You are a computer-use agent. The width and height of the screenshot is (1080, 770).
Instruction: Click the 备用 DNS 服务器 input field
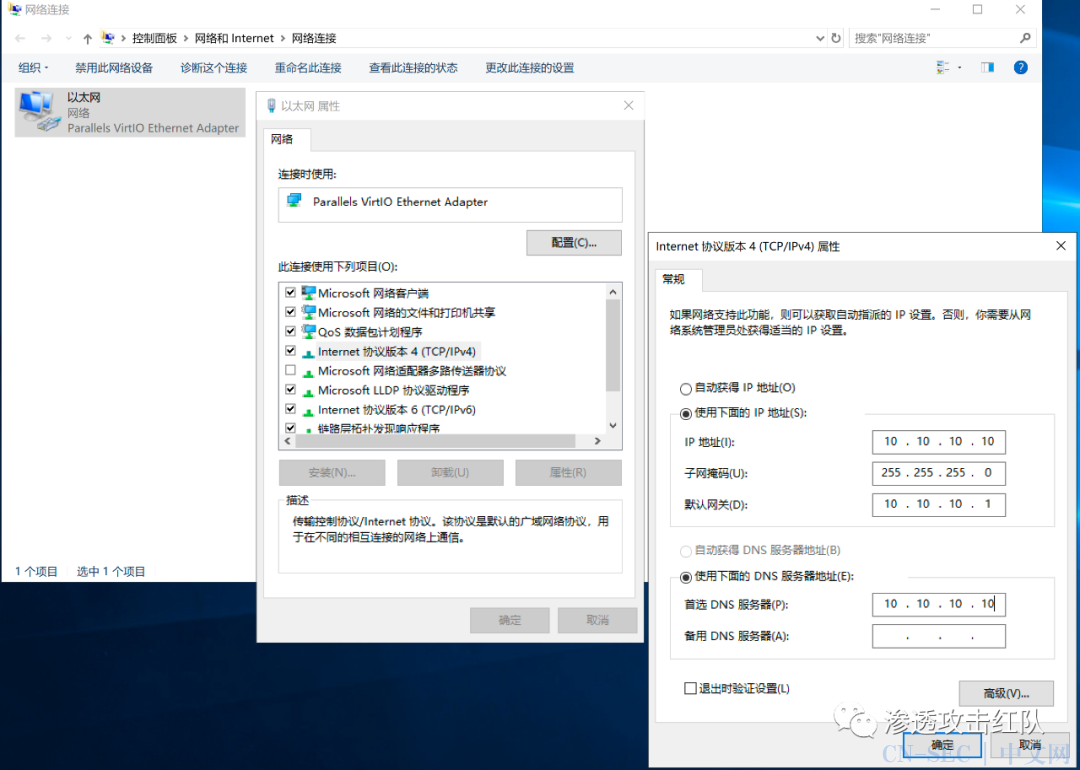coord(939,636)
